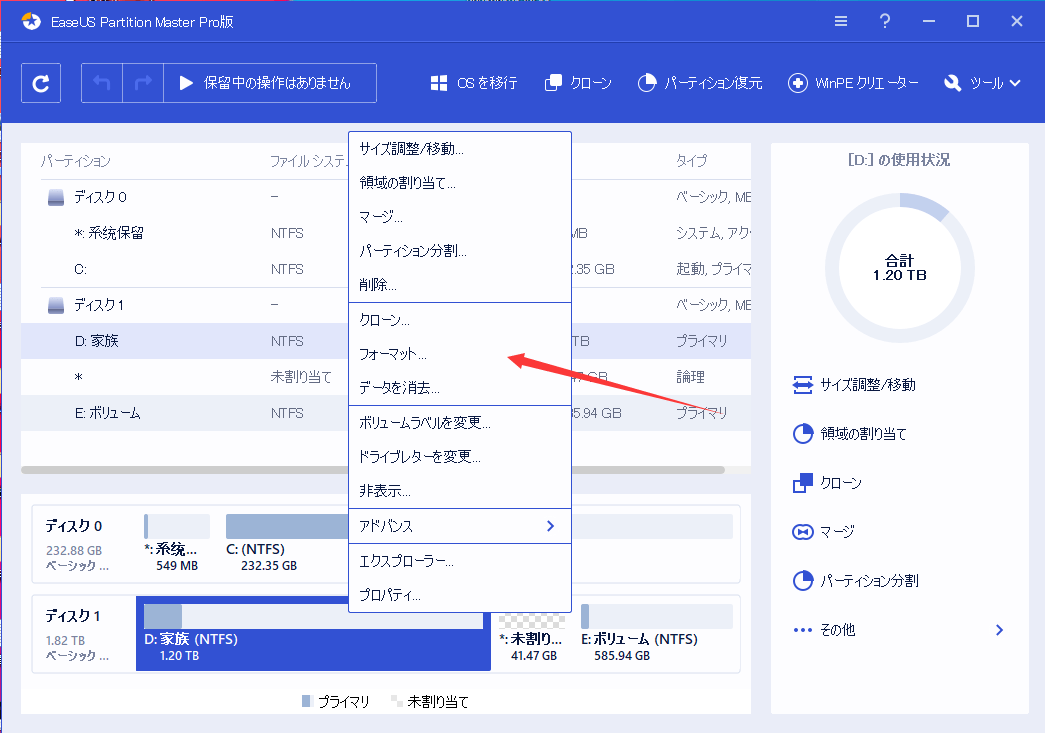The width and height of the screenshot is (1045, 733).
Task: Choose 領域の割り当て in context menu
Action: pos(460,183)
